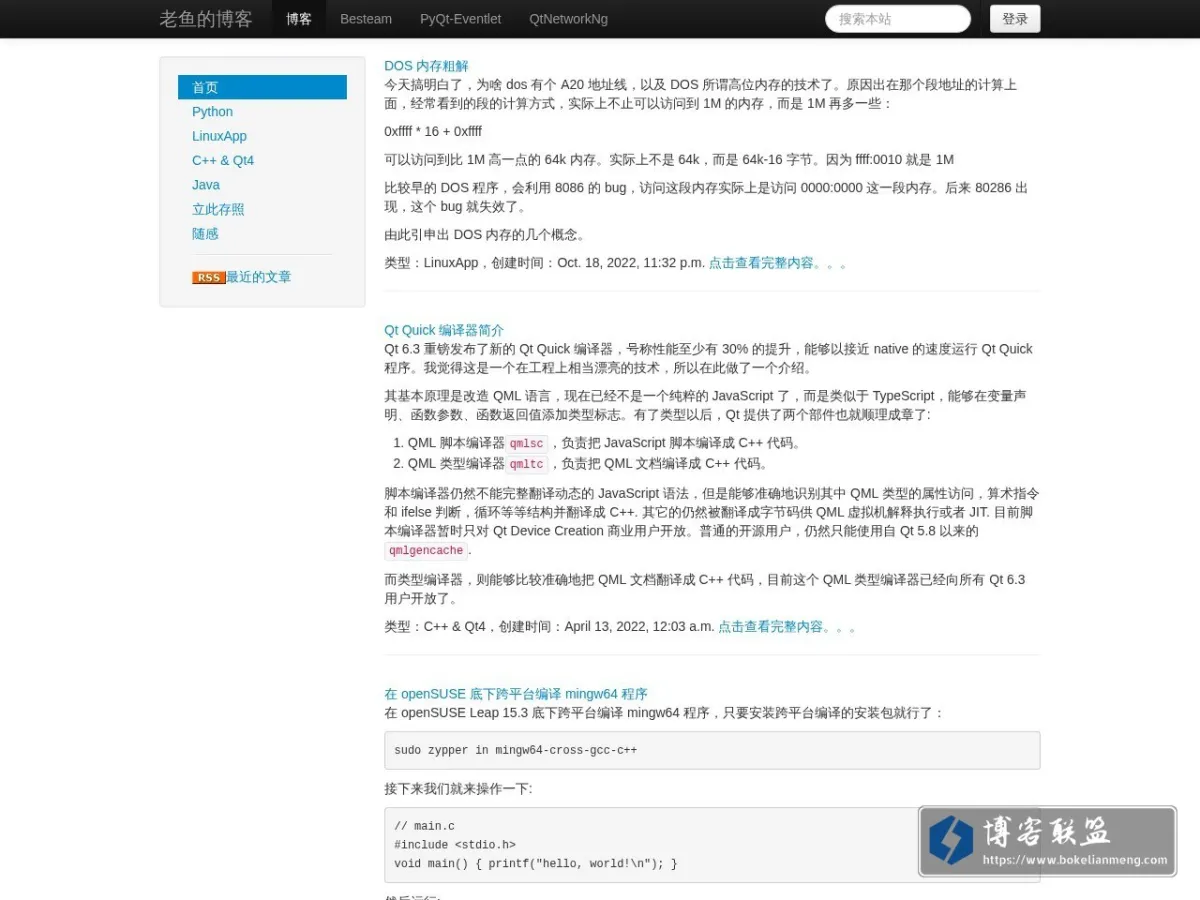
Task: Open the 随感 category
Action: (205, 233)
